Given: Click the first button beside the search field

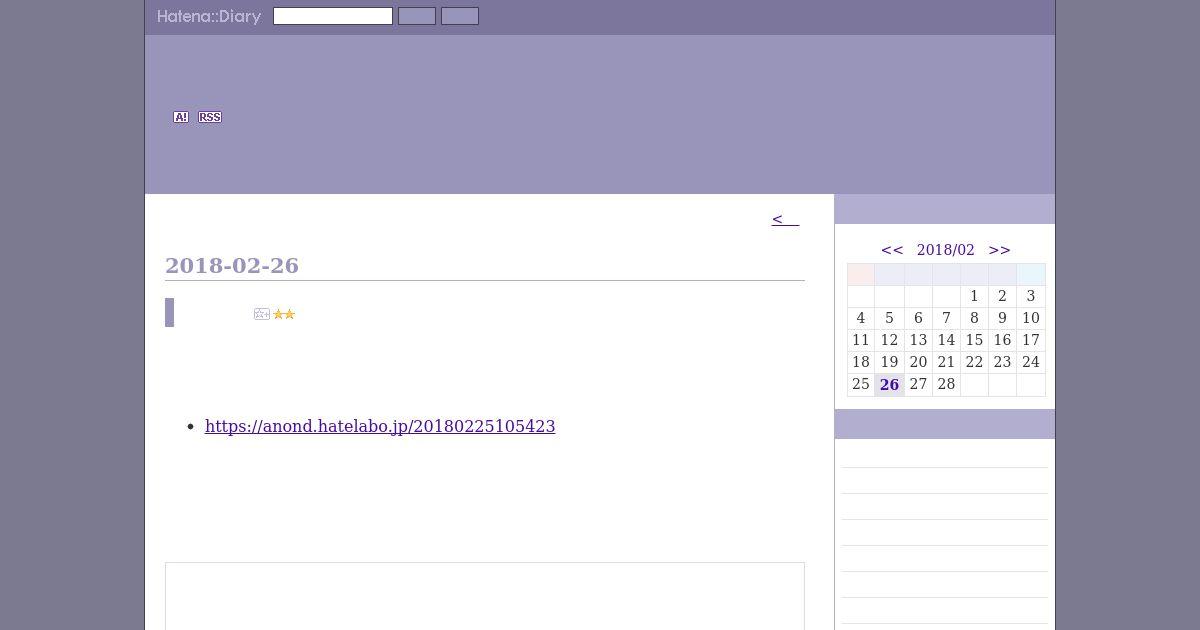Looking at the screenshot, I should point(417,16).
